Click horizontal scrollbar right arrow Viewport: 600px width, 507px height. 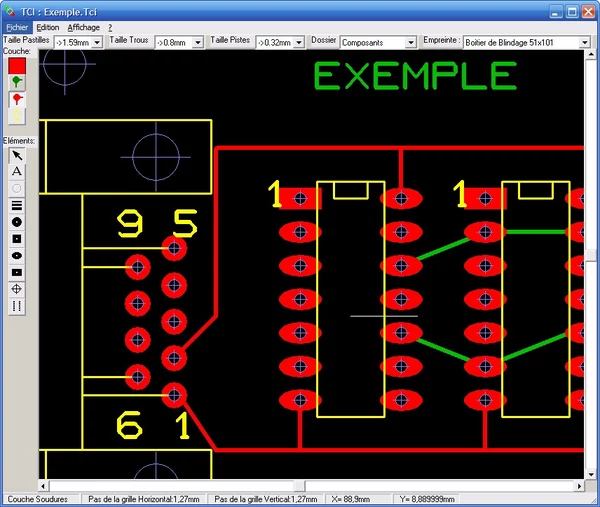click(579, 486)
